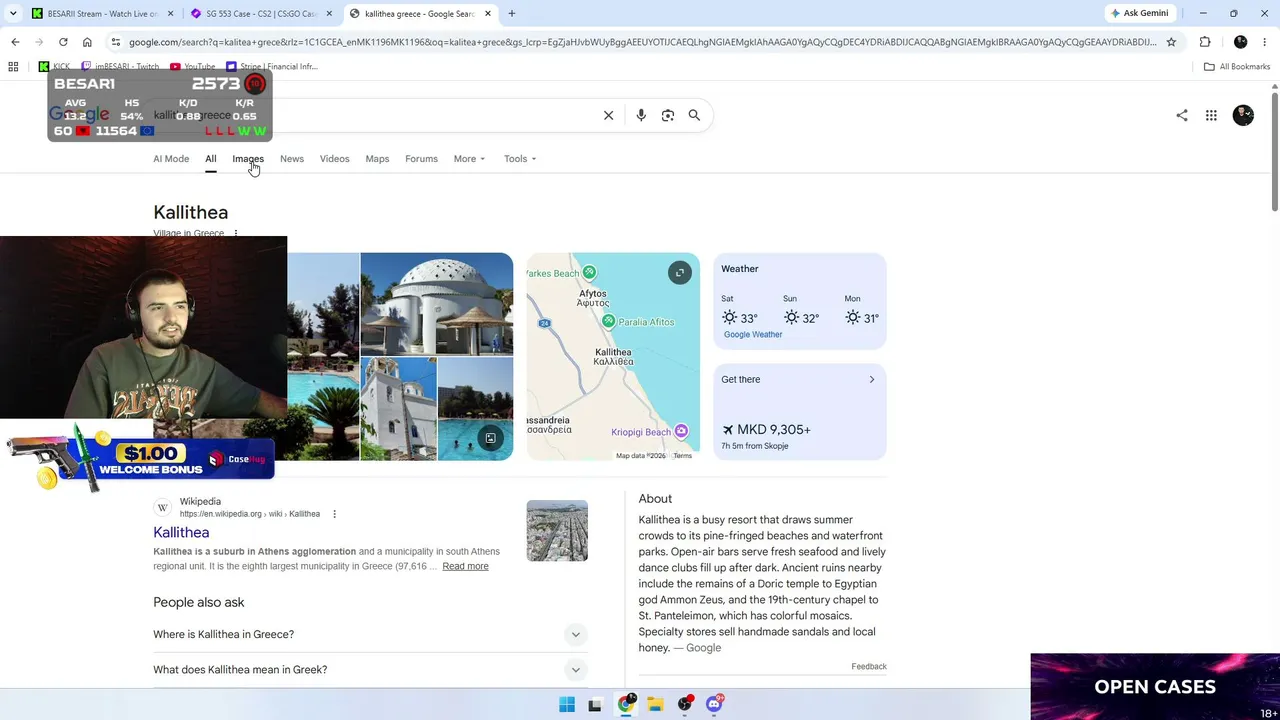This screenshot has height=720, width=1280.
Task: Open the Google apps grid
Action: click(x=1211, y=115)
